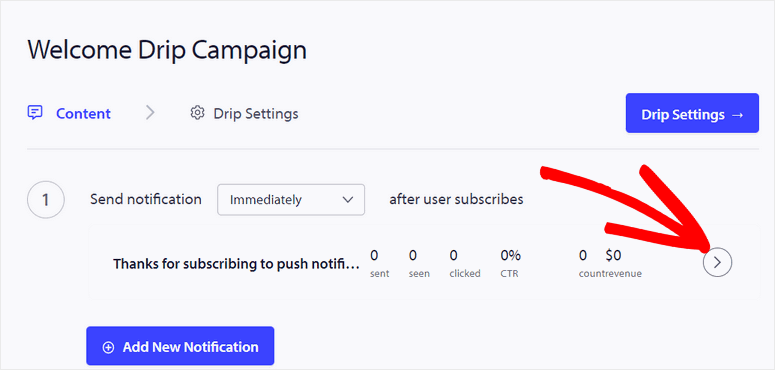Click the Welcome Drip Campaign heading
This screenshot has height=370, width=775.
pyautogui.click(x=167, y=50)
